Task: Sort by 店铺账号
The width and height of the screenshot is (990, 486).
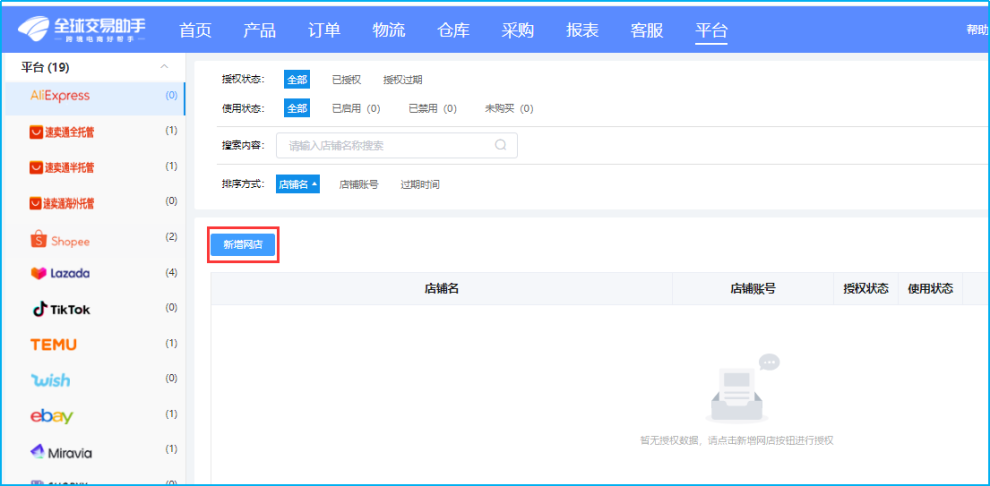Action: (359, 185)
